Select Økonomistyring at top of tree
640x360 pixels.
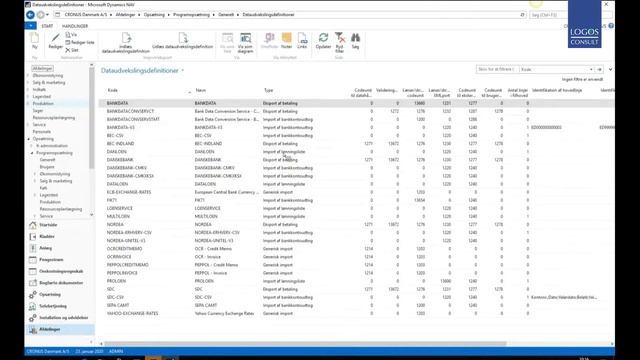click(x=48, y=76)
